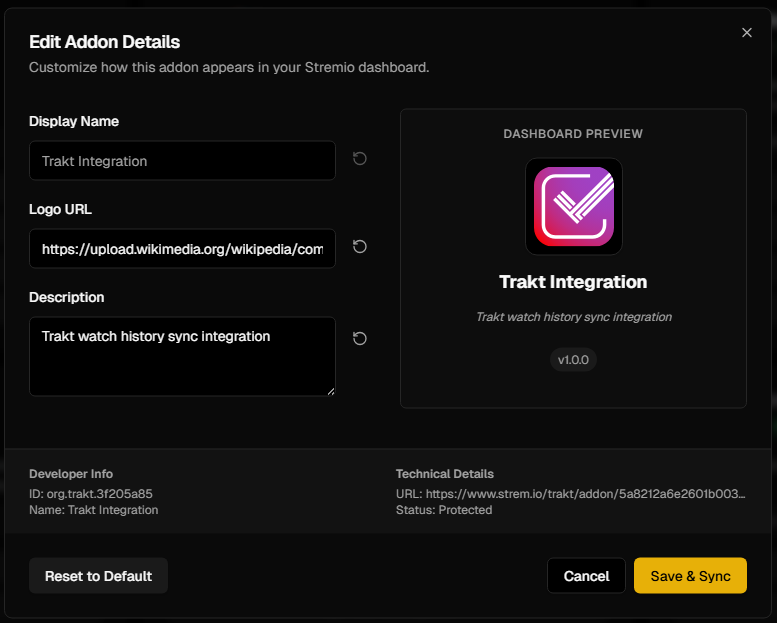Click the Logo URL label
This screenshot has width=777, height=623.
pos(60,209)
